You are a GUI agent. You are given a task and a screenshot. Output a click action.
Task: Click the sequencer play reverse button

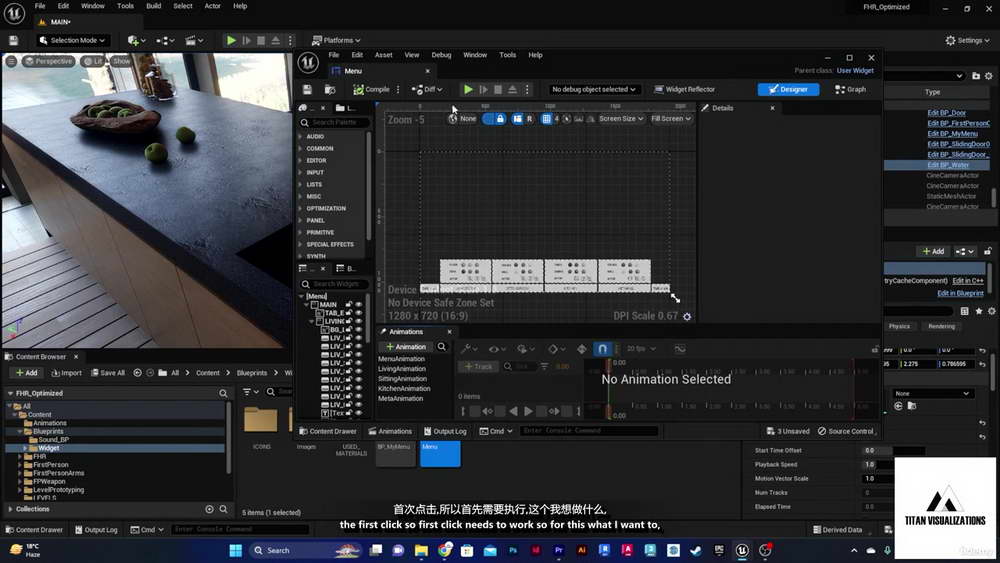pos(513,411)
